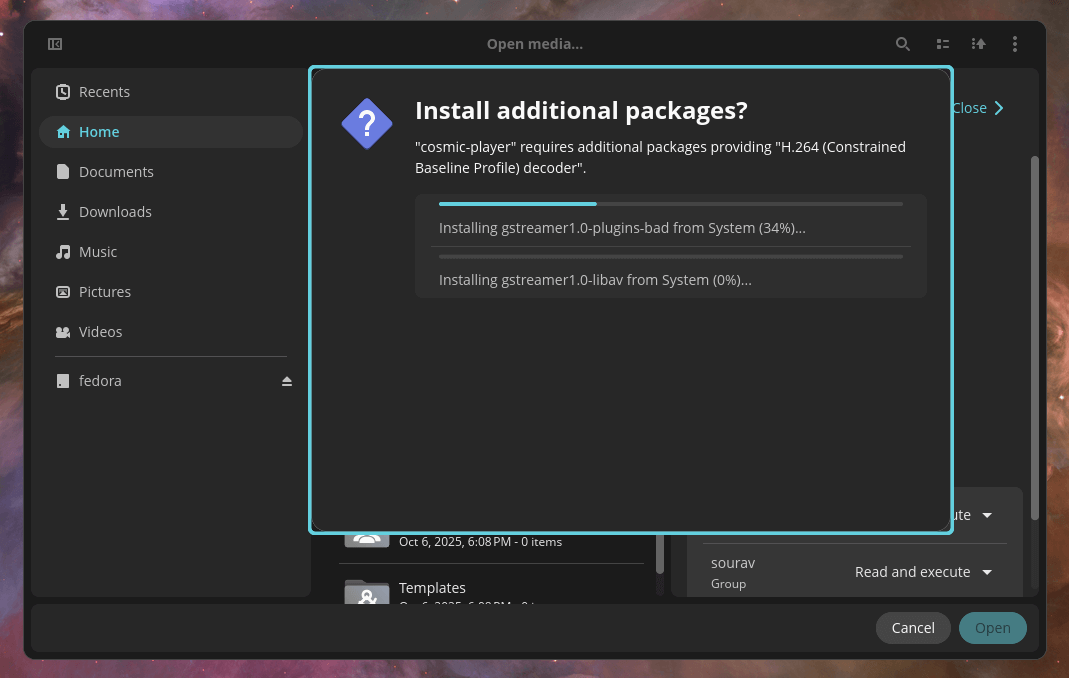1069x678 pixels.
Task: Click the disabled Open button
Action: pyautogui.click(x=992, y=627)
